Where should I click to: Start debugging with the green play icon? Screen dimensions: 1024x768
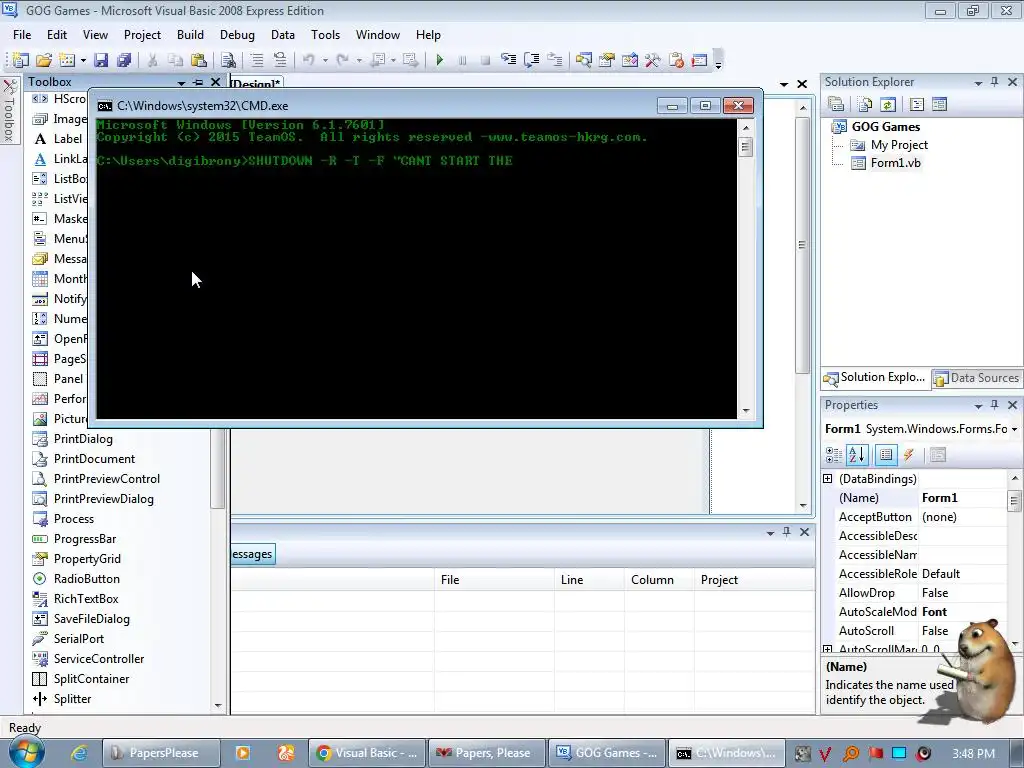(x=440, y=60)
